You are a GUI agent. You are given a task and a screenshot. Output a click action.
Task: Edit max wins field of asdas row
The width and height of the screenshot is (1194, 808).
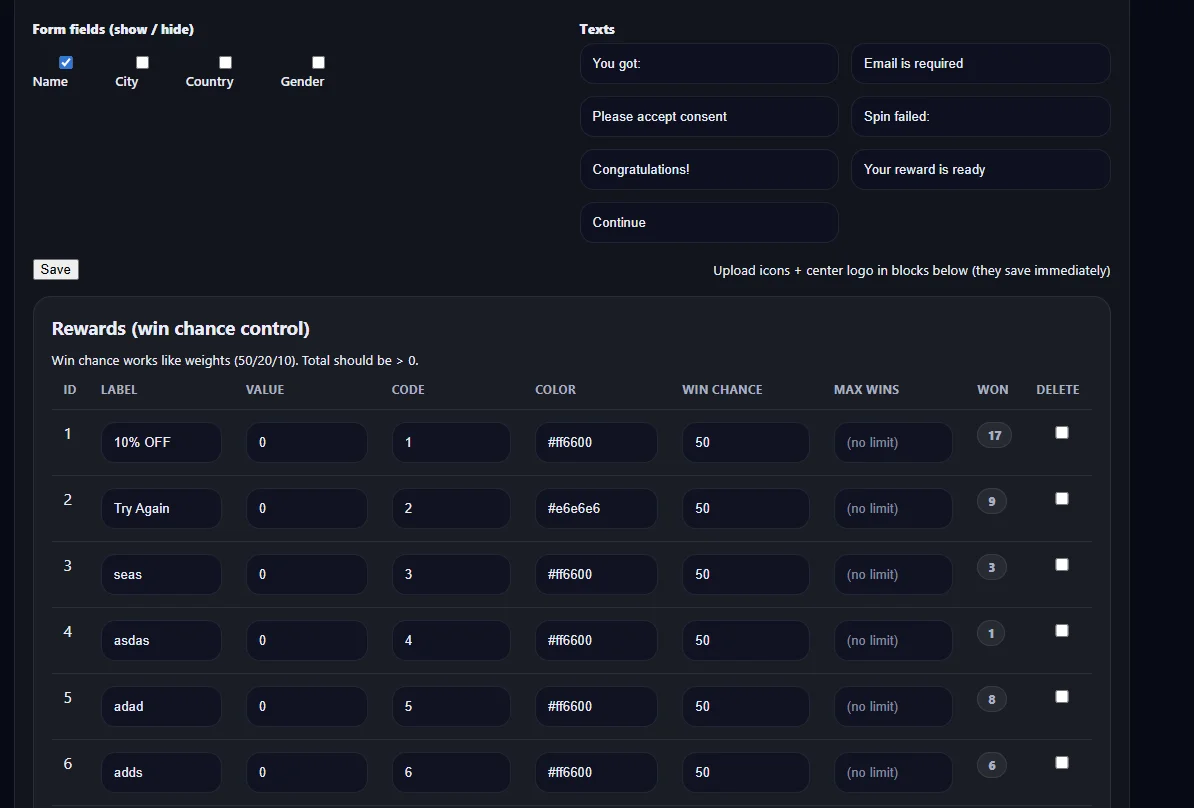(893, 640)
